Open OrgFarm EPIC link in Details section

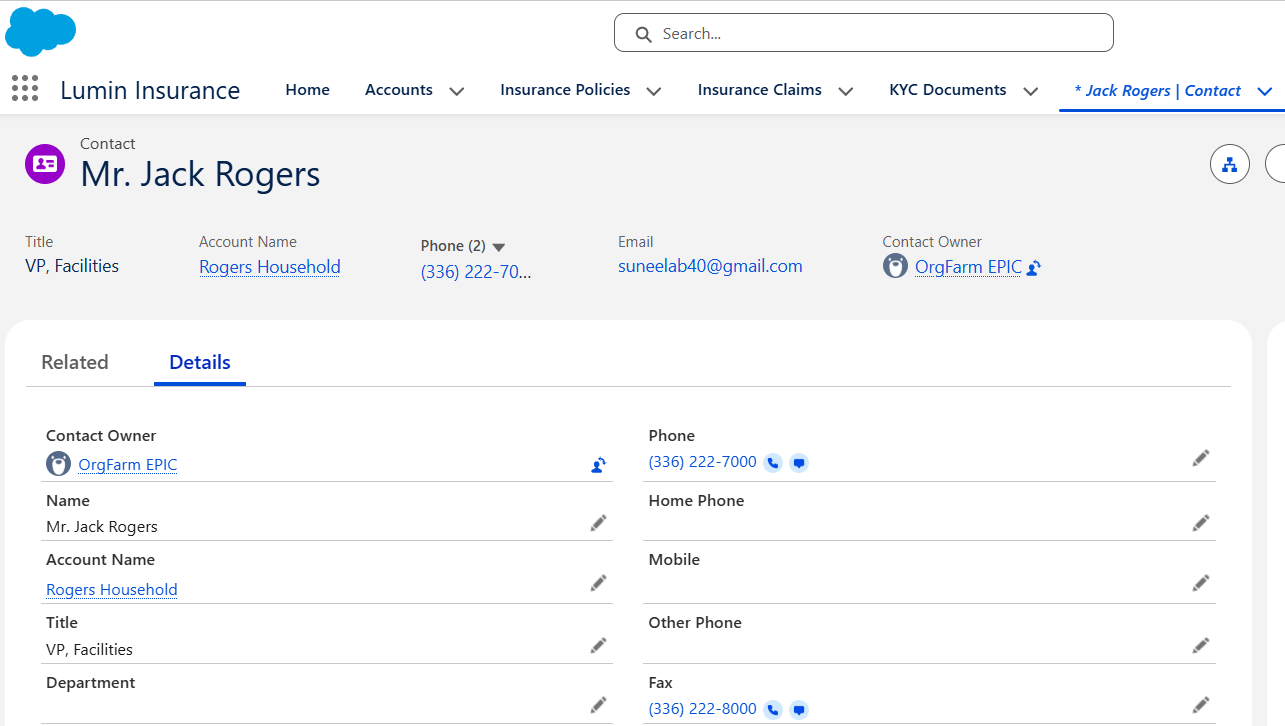[x=128, y=465]
